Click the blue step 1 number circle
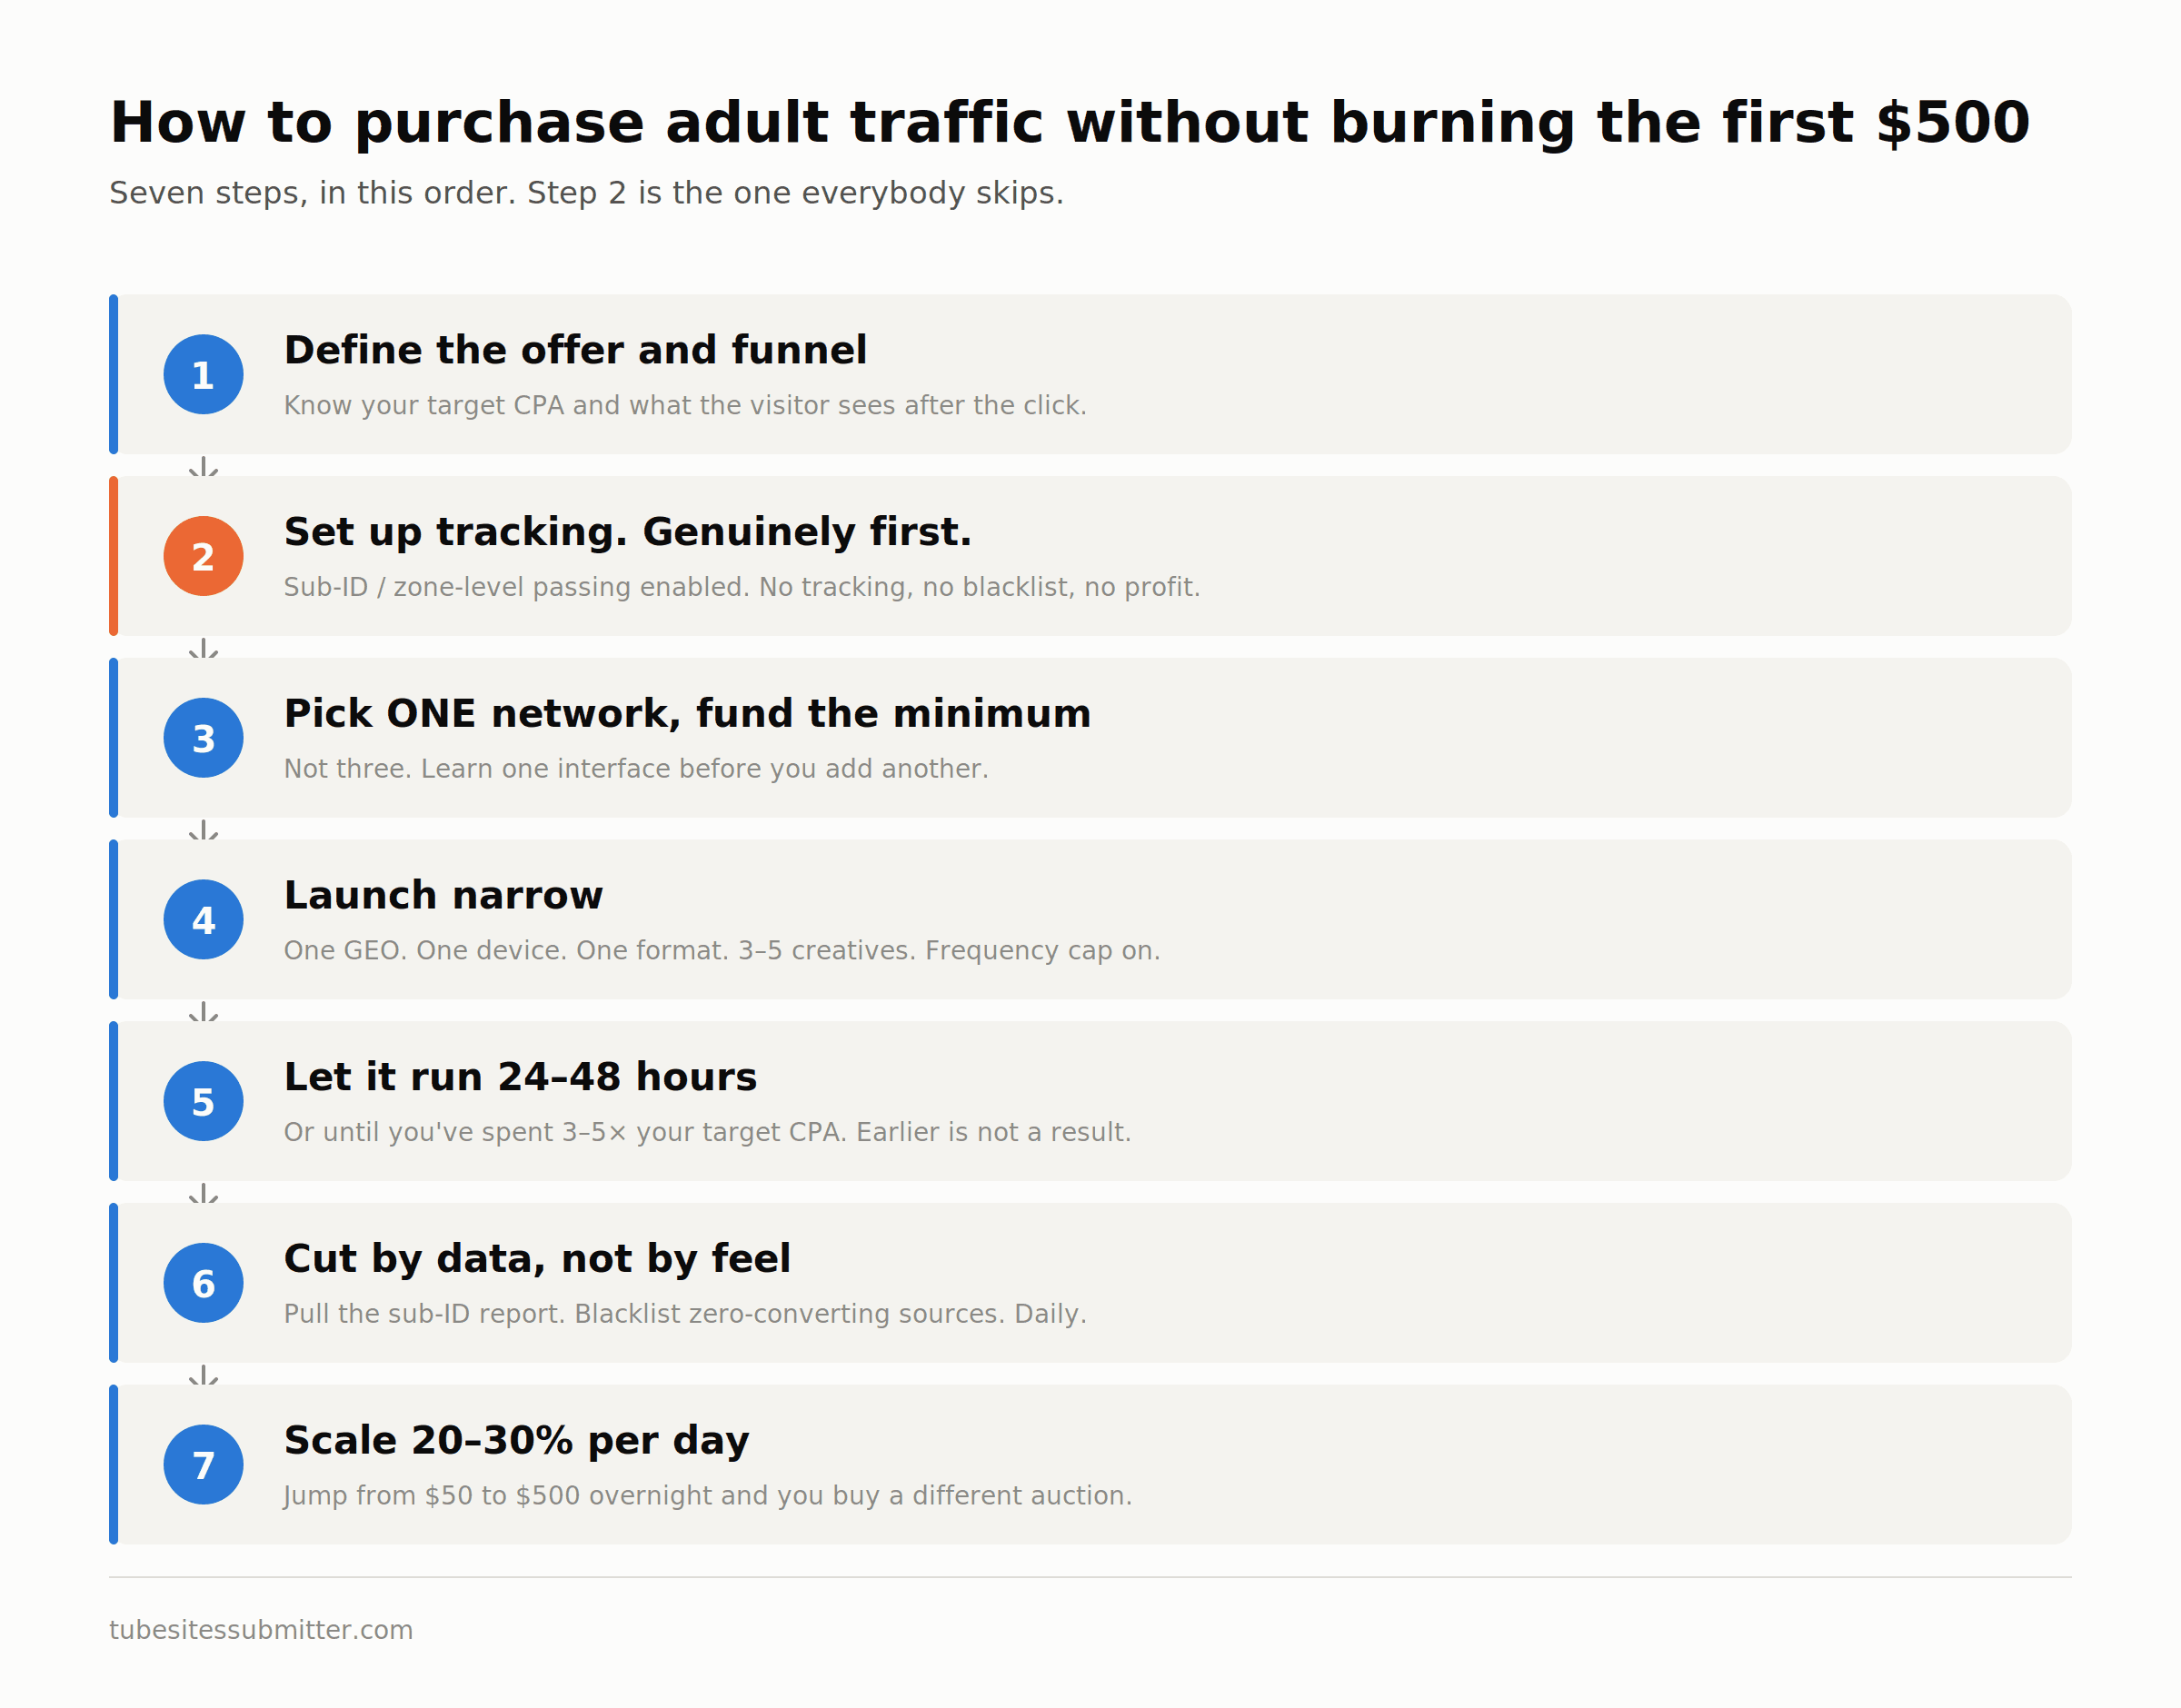 pyautogui.click(x=203, y=374)
